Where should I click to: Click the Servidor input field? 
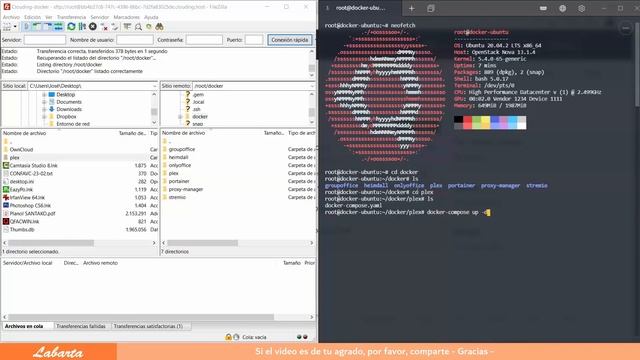tap(45, 40)
